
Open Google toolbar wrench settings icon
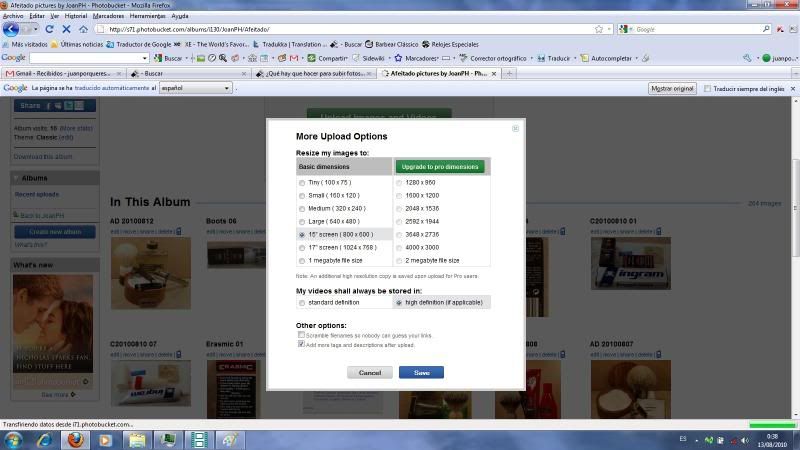(747, 58)
